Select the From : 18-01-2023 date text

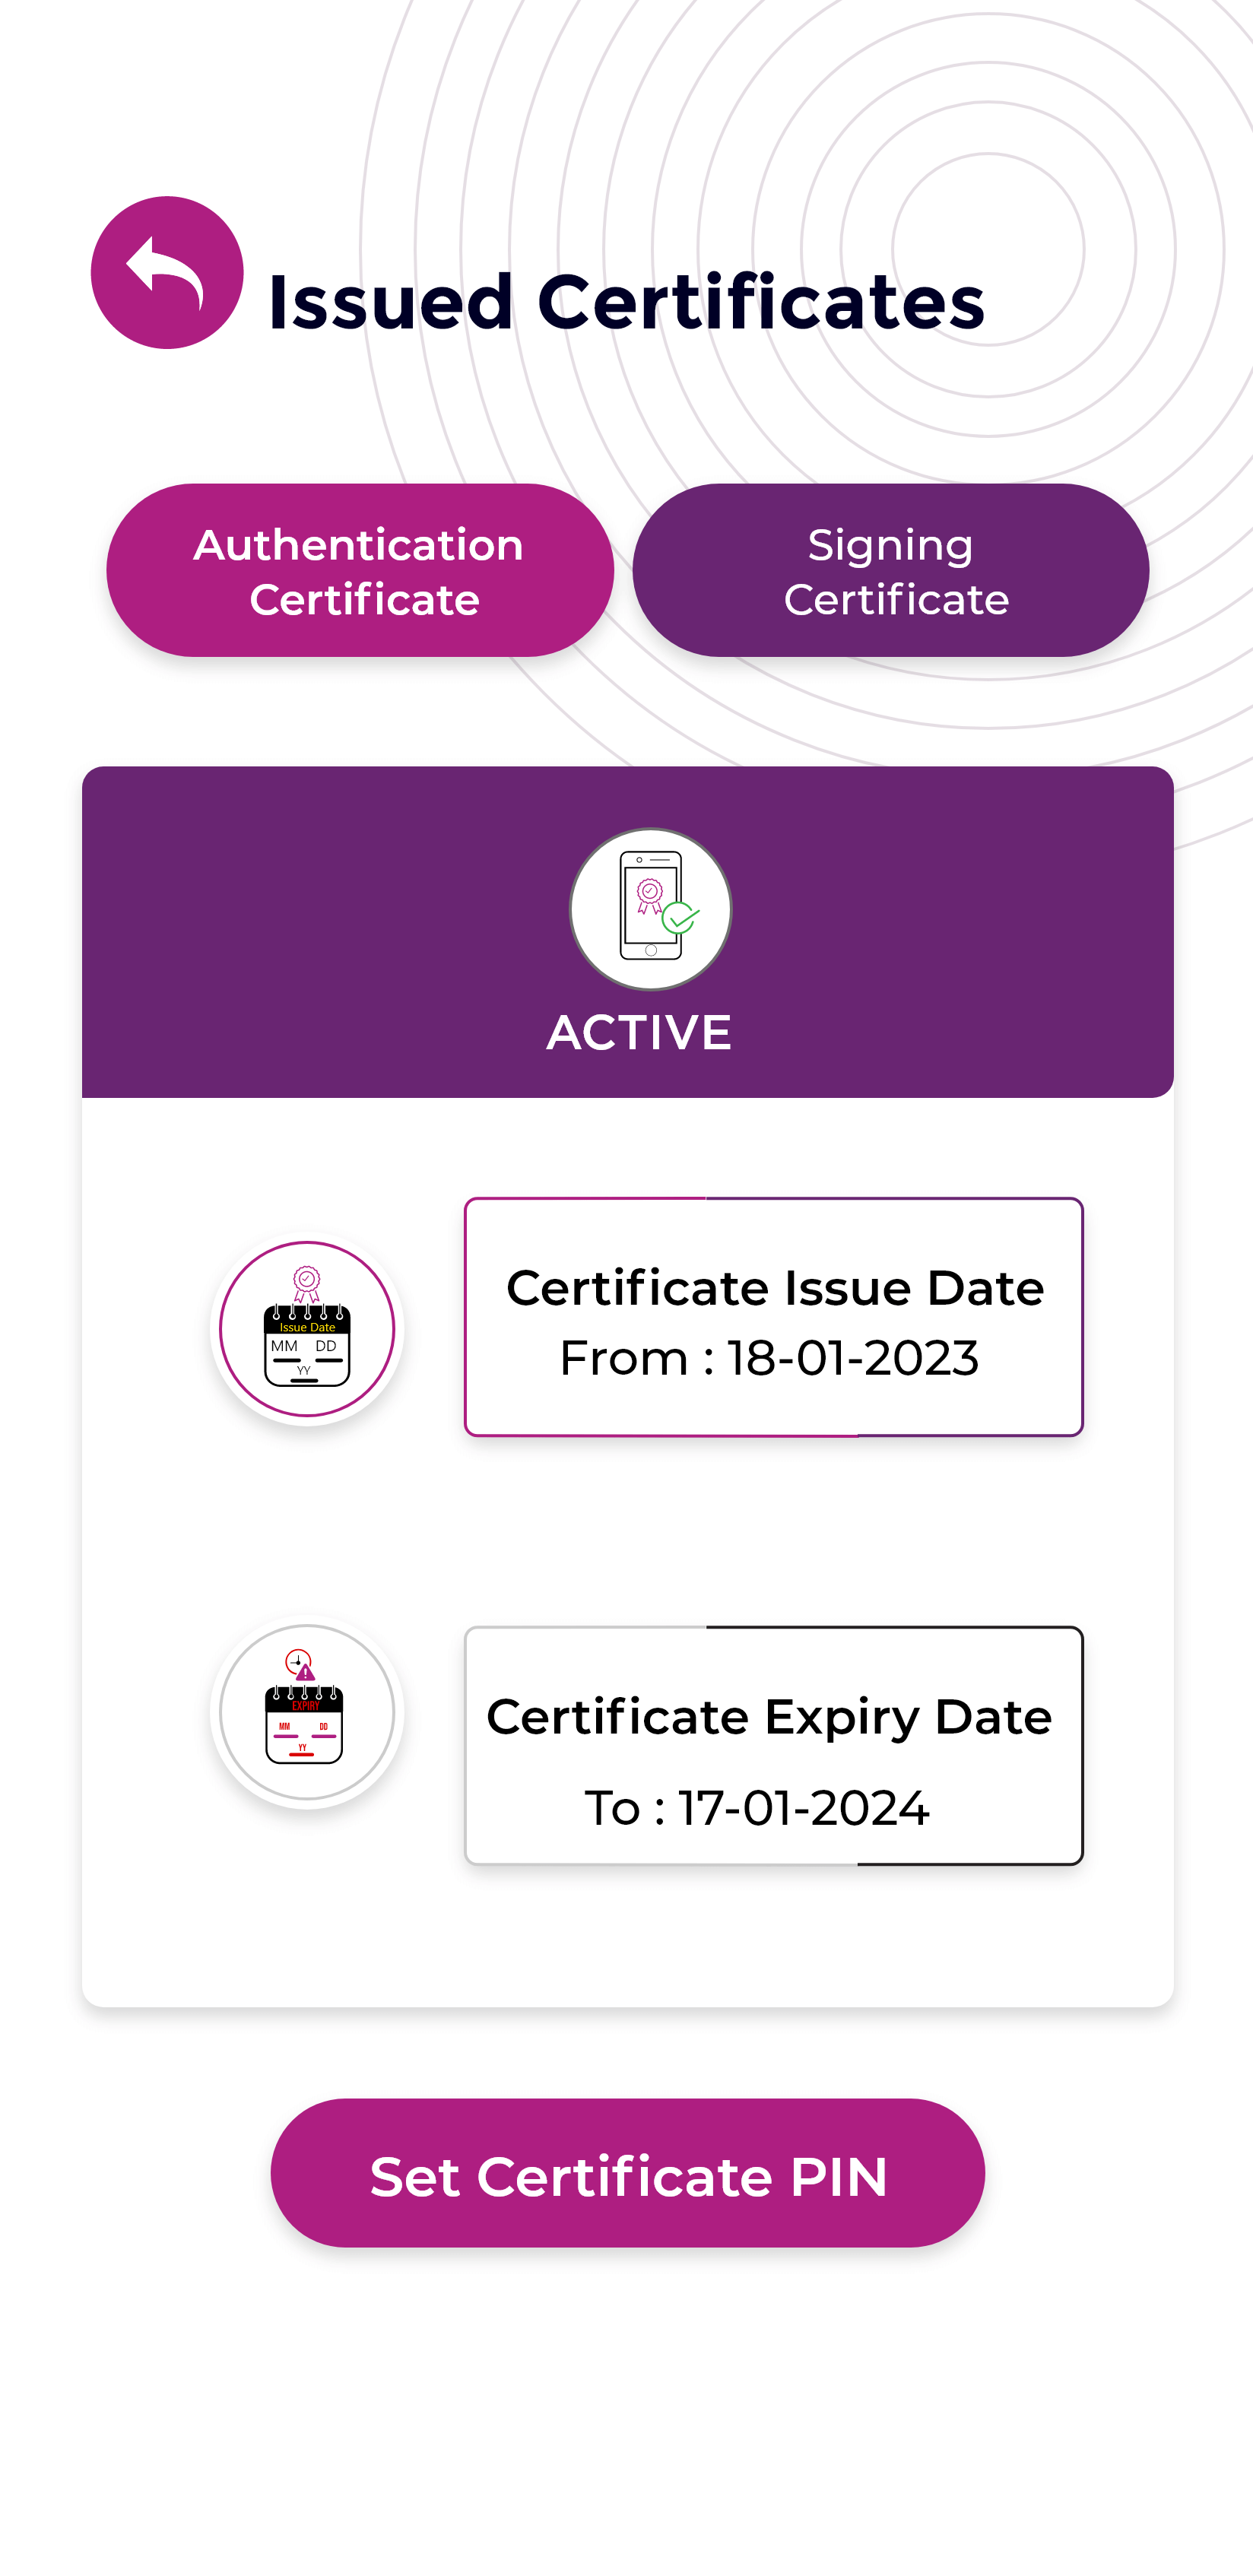tap(769, 1358)
